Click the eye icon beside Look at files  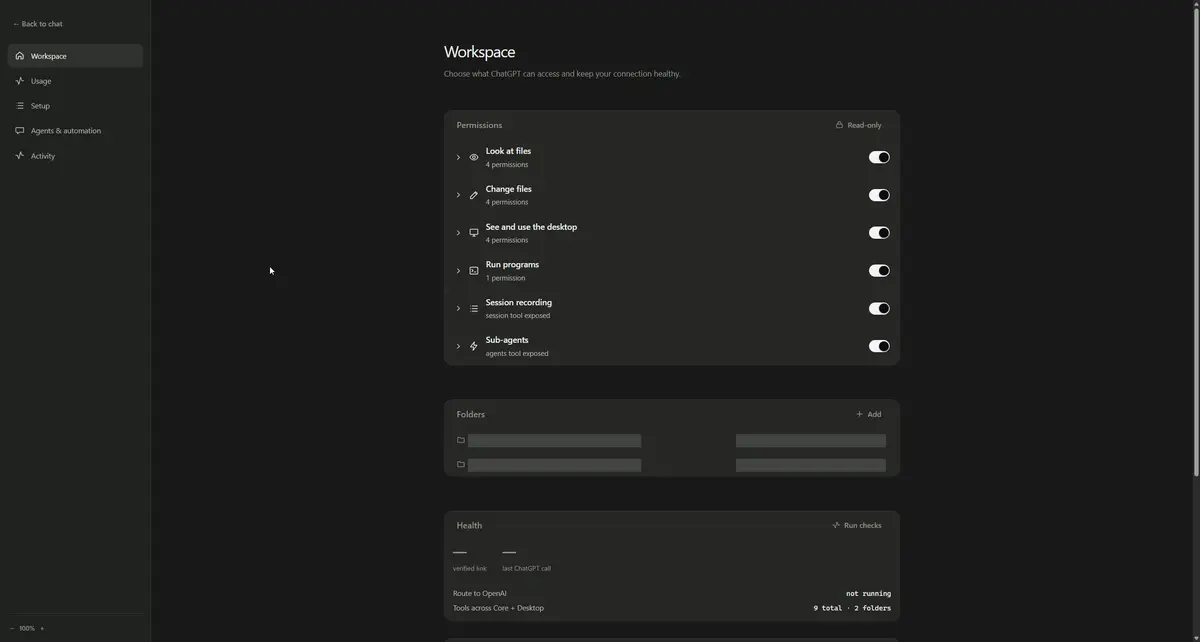474,157
